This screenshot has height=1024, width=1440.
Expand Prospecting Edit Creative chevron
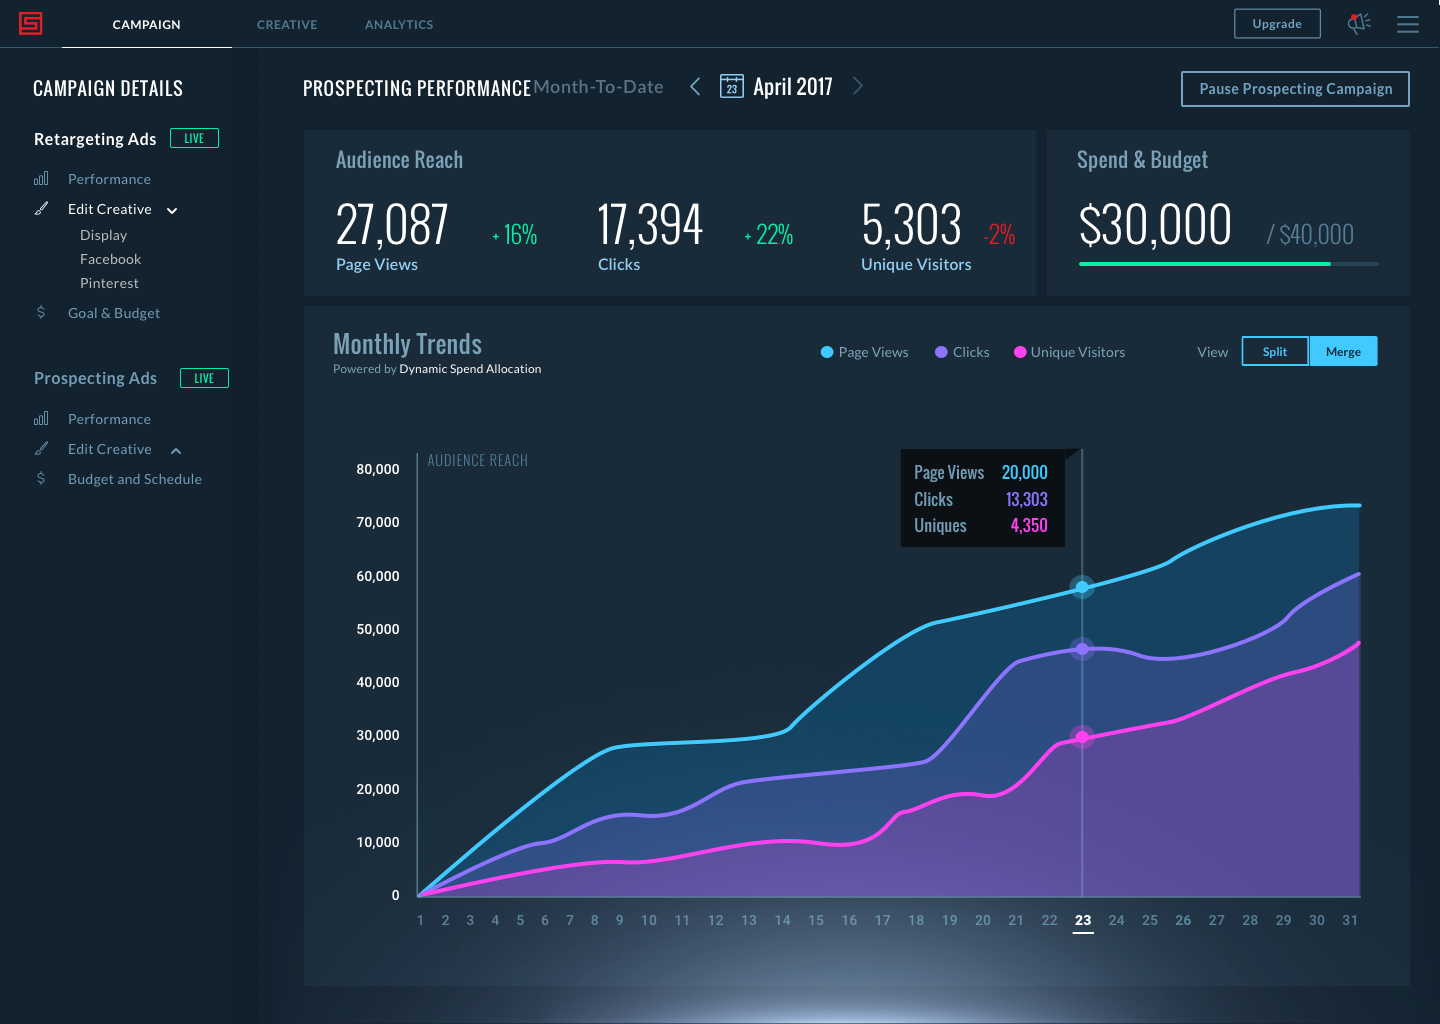point(176,450)
